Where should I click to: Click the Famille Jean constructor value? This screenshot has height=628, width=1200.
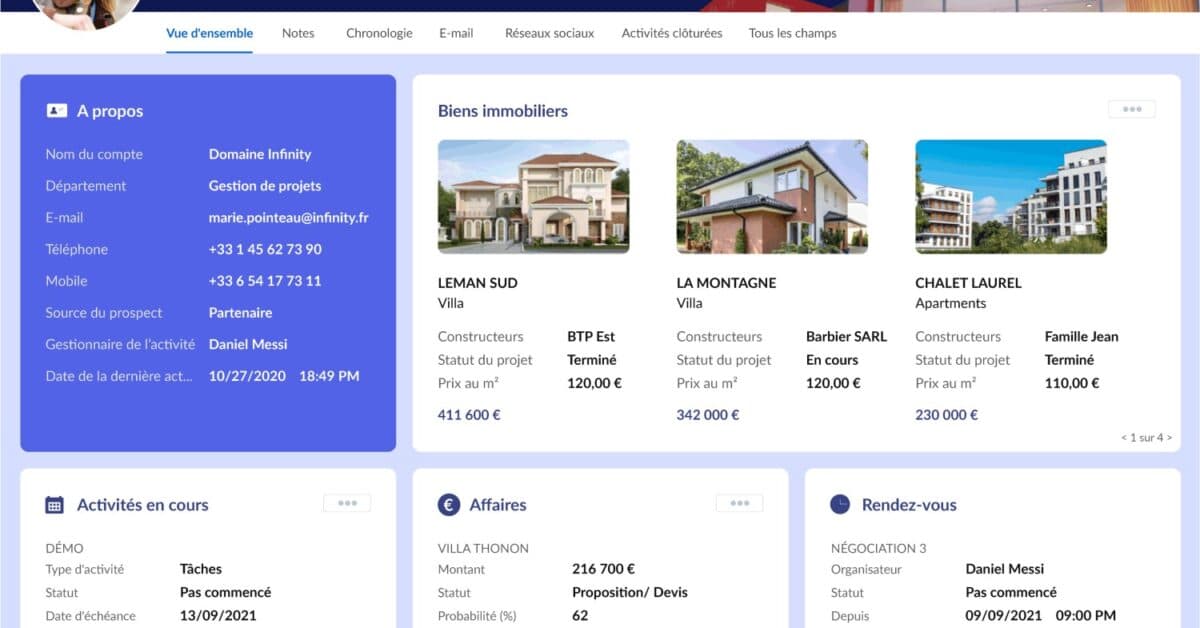pos(1082,337)
